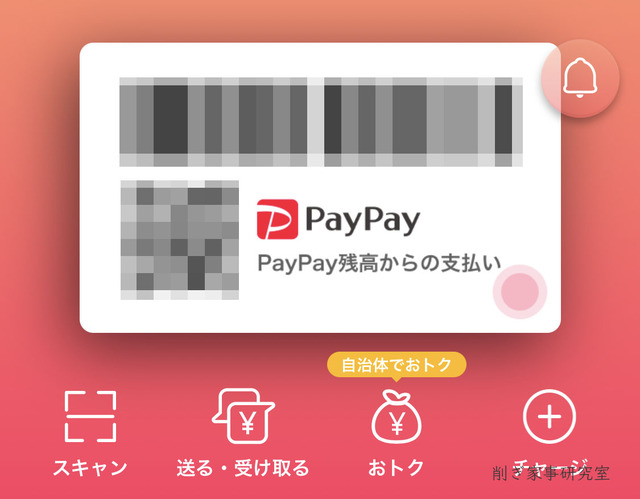Open the 自治体でおトク yellow badge
Image resolution: width=640 pixels, height=499 pixels.
pyautogui.click(x=396, y=365)
